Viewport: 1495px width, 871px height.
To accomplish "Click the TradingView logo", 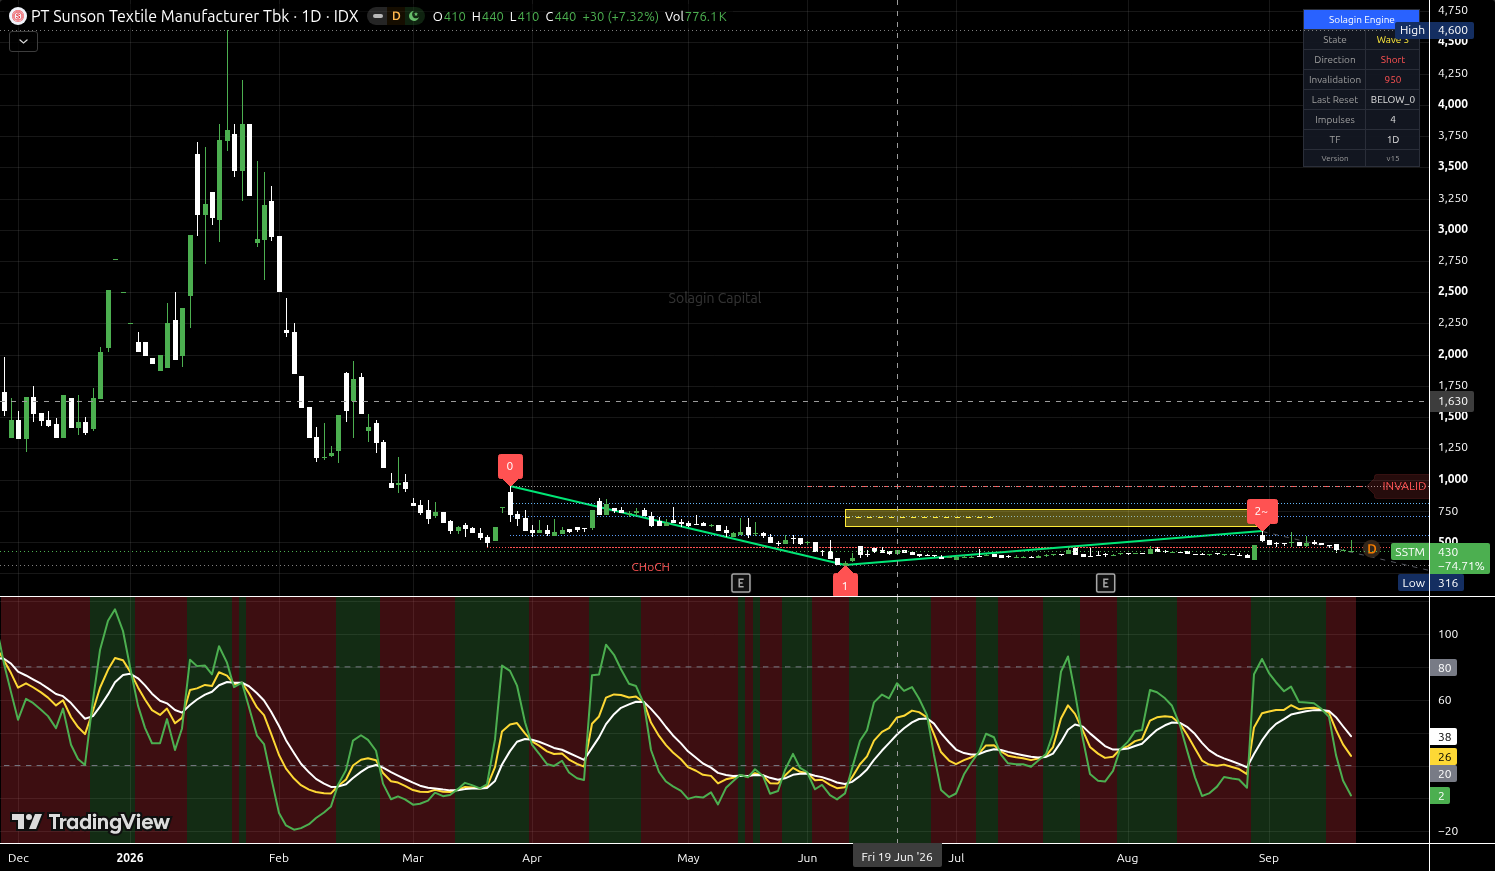I will pos(91,822).
